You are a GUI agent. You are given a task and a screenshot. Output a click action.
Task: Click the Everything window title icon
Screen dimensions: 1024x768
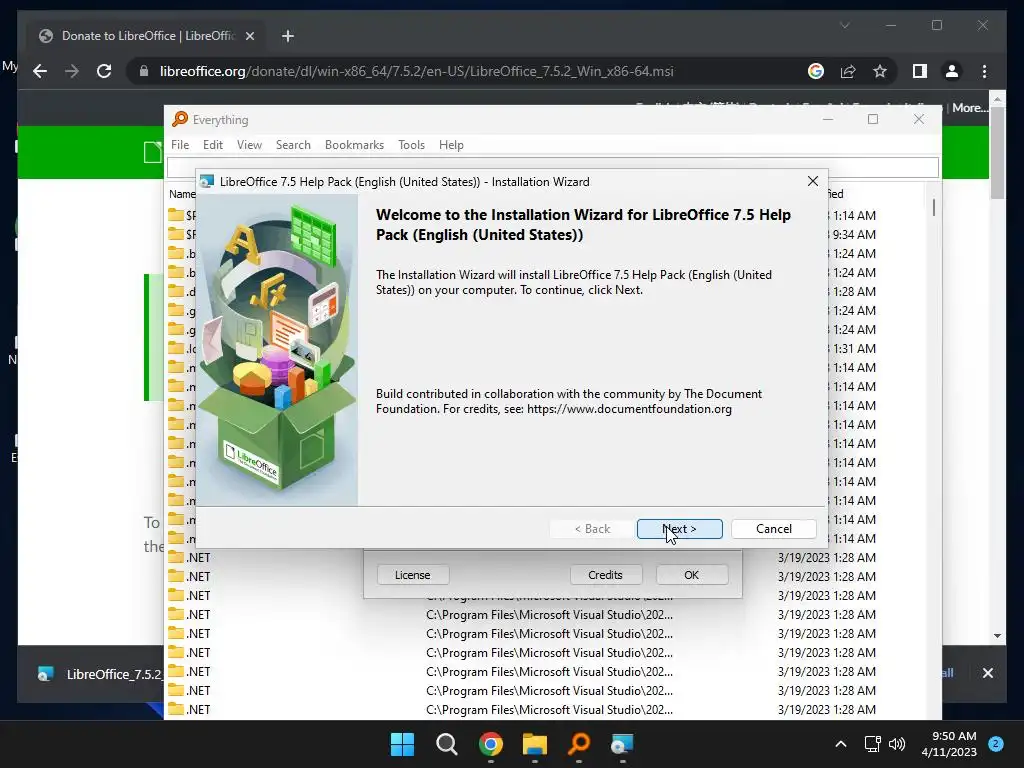180,119
